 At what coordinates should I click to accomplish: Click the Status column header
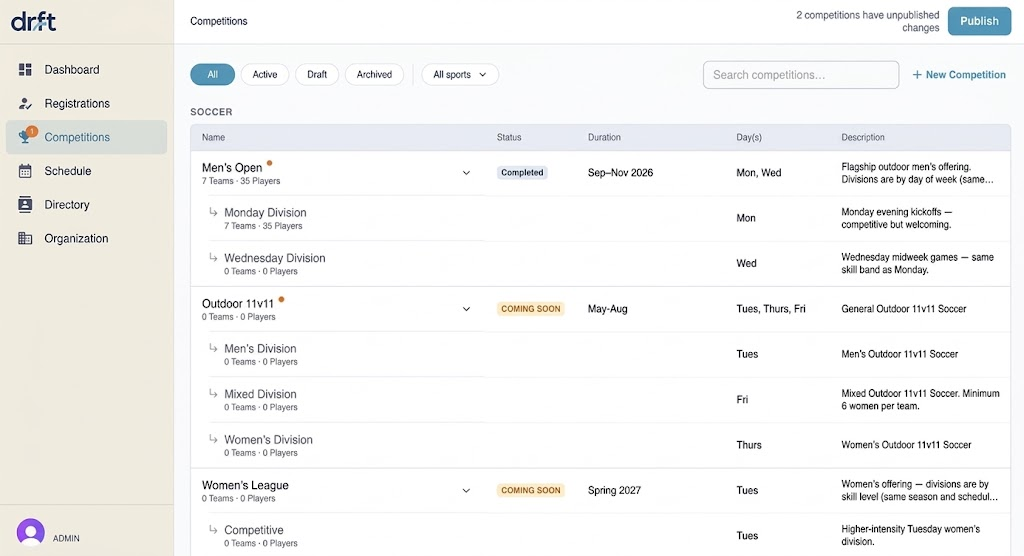click(x=509, y=137)
